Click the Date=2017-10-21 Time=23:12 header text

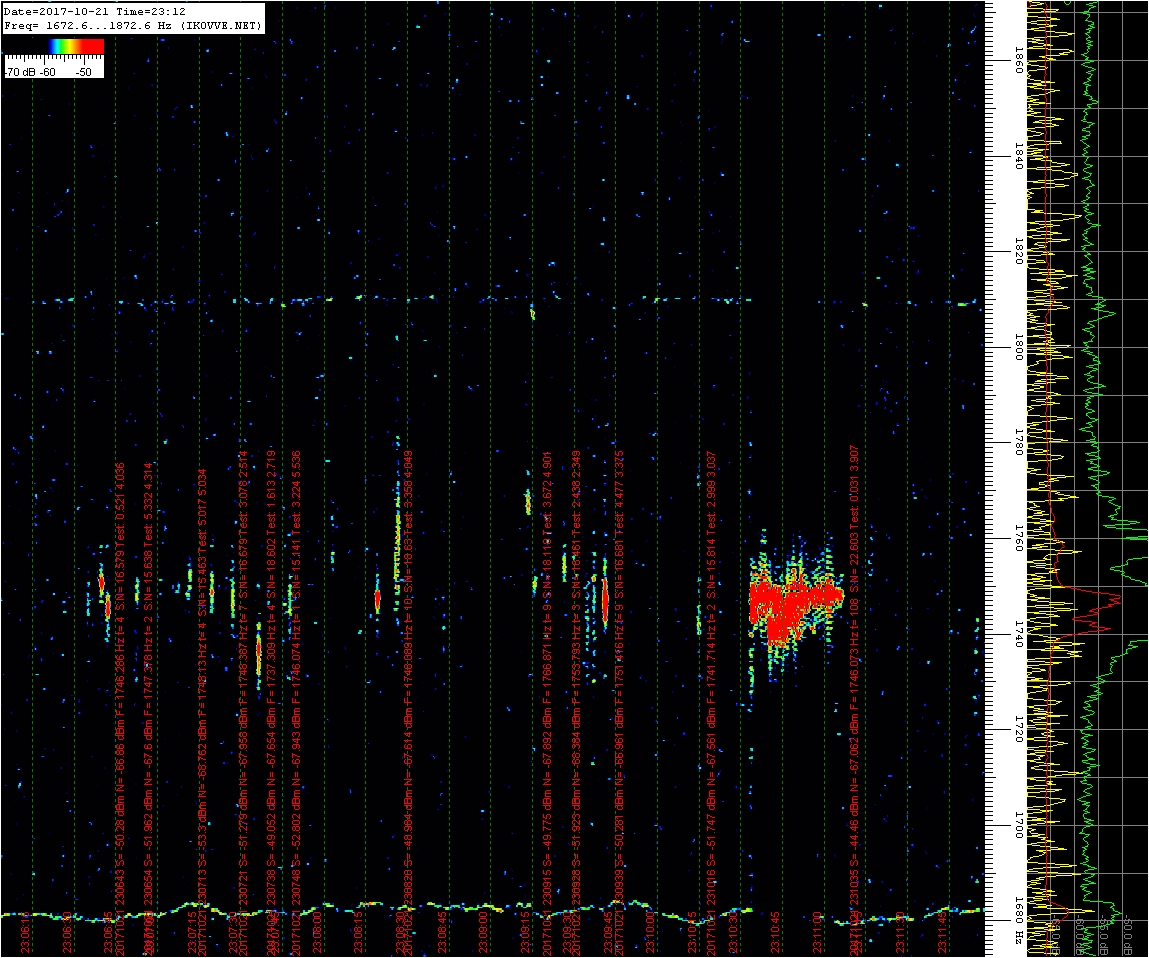click(95, 12)
